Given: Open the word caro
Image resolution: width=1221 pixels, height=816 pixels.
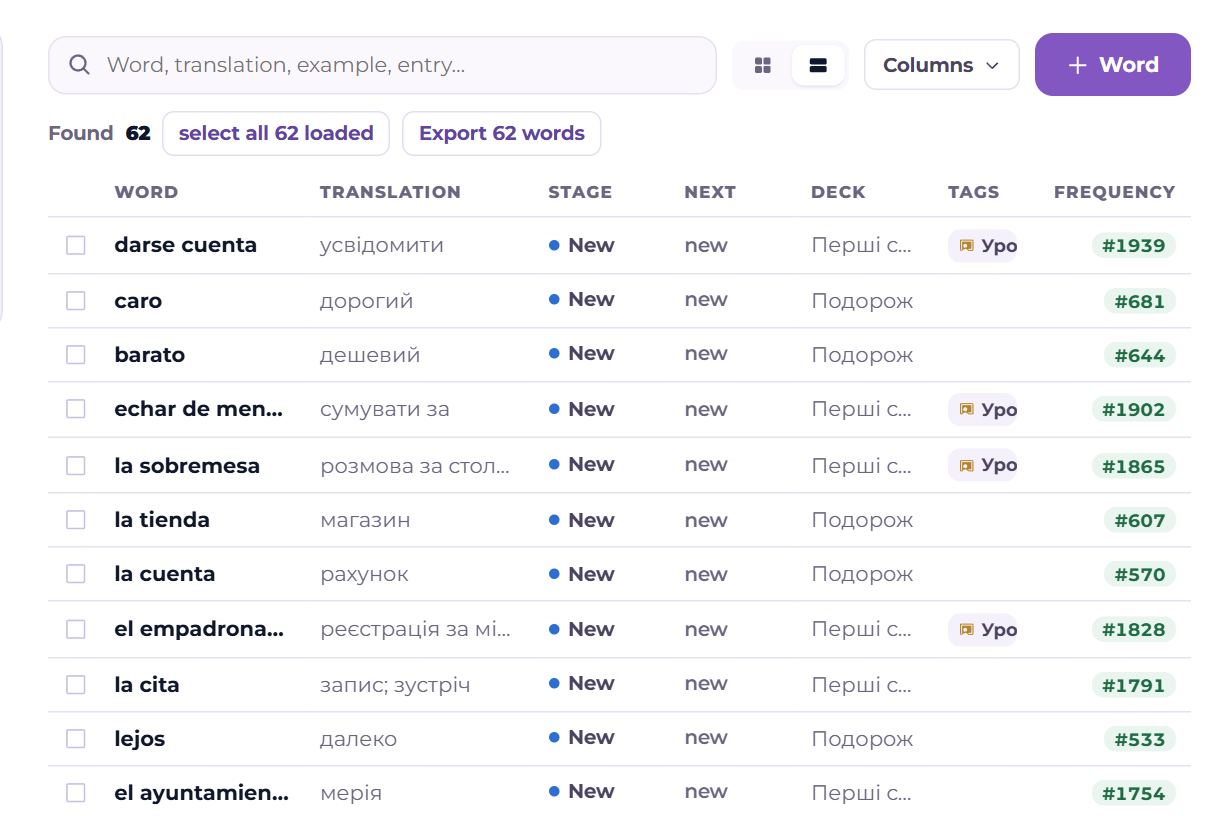Looking at the screenshot, I should [138, 301].
